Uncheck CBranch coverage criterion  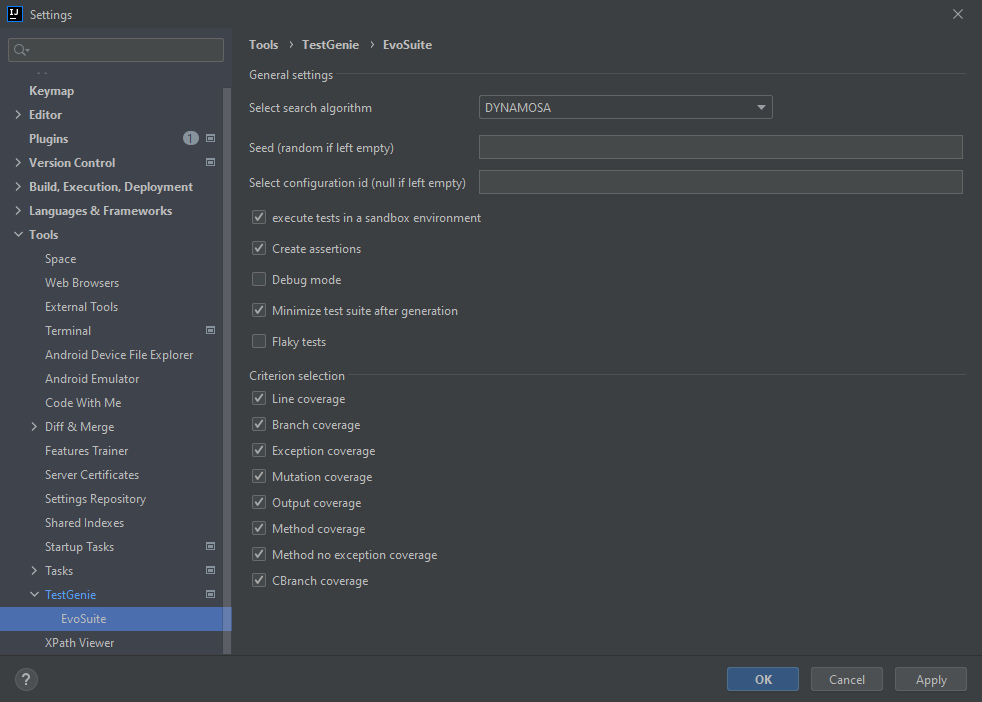click(x=259, y=581)
